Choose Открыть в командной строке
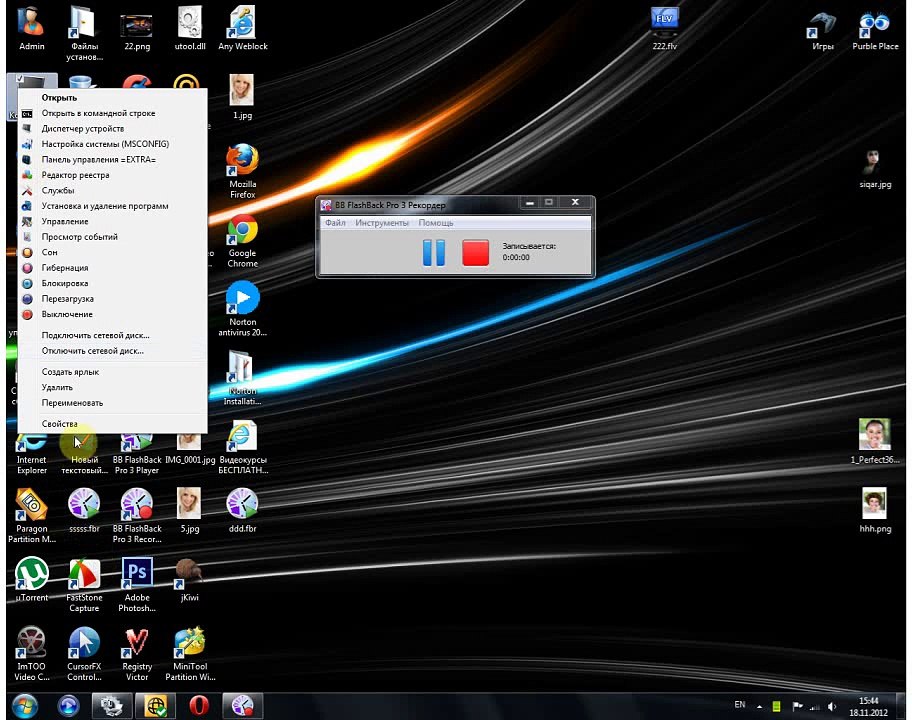Viewport: 912px width, 720px height. click(x=112, y=113)
